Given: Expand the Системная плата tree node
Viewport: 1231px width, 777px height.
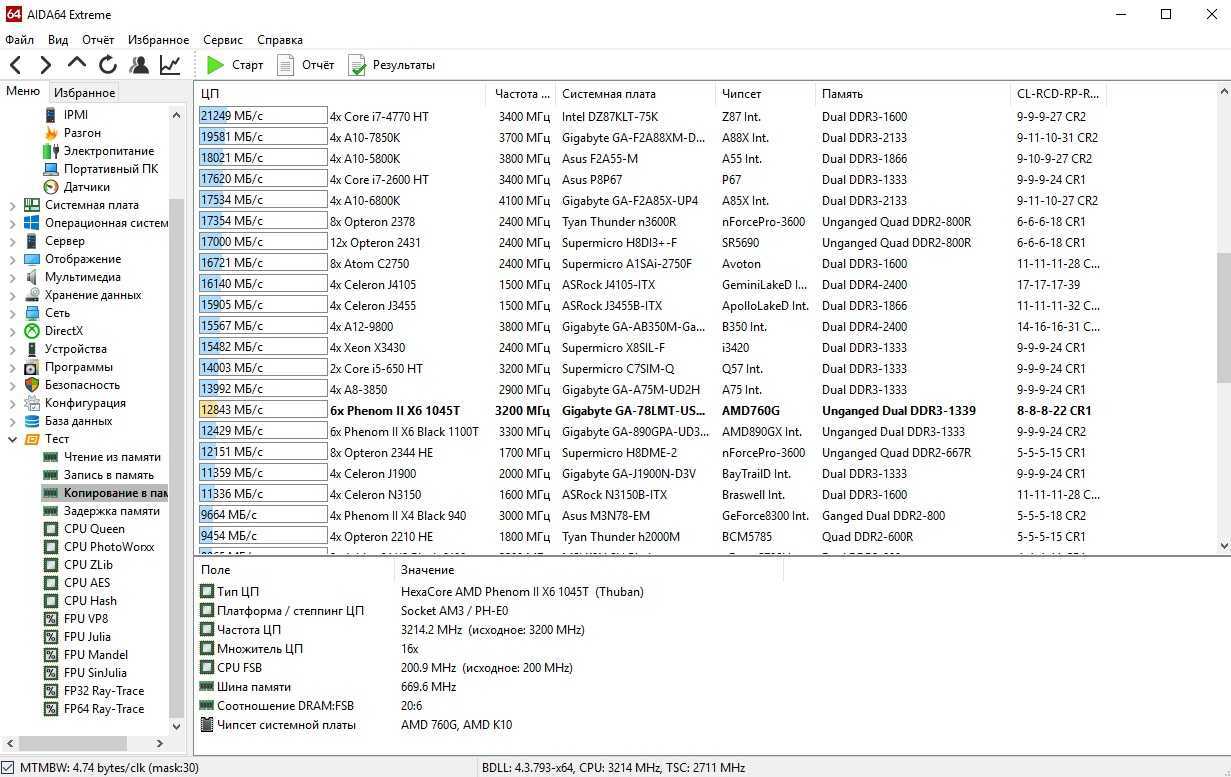Looking at the screenshot, I should (x=12, y=205).
